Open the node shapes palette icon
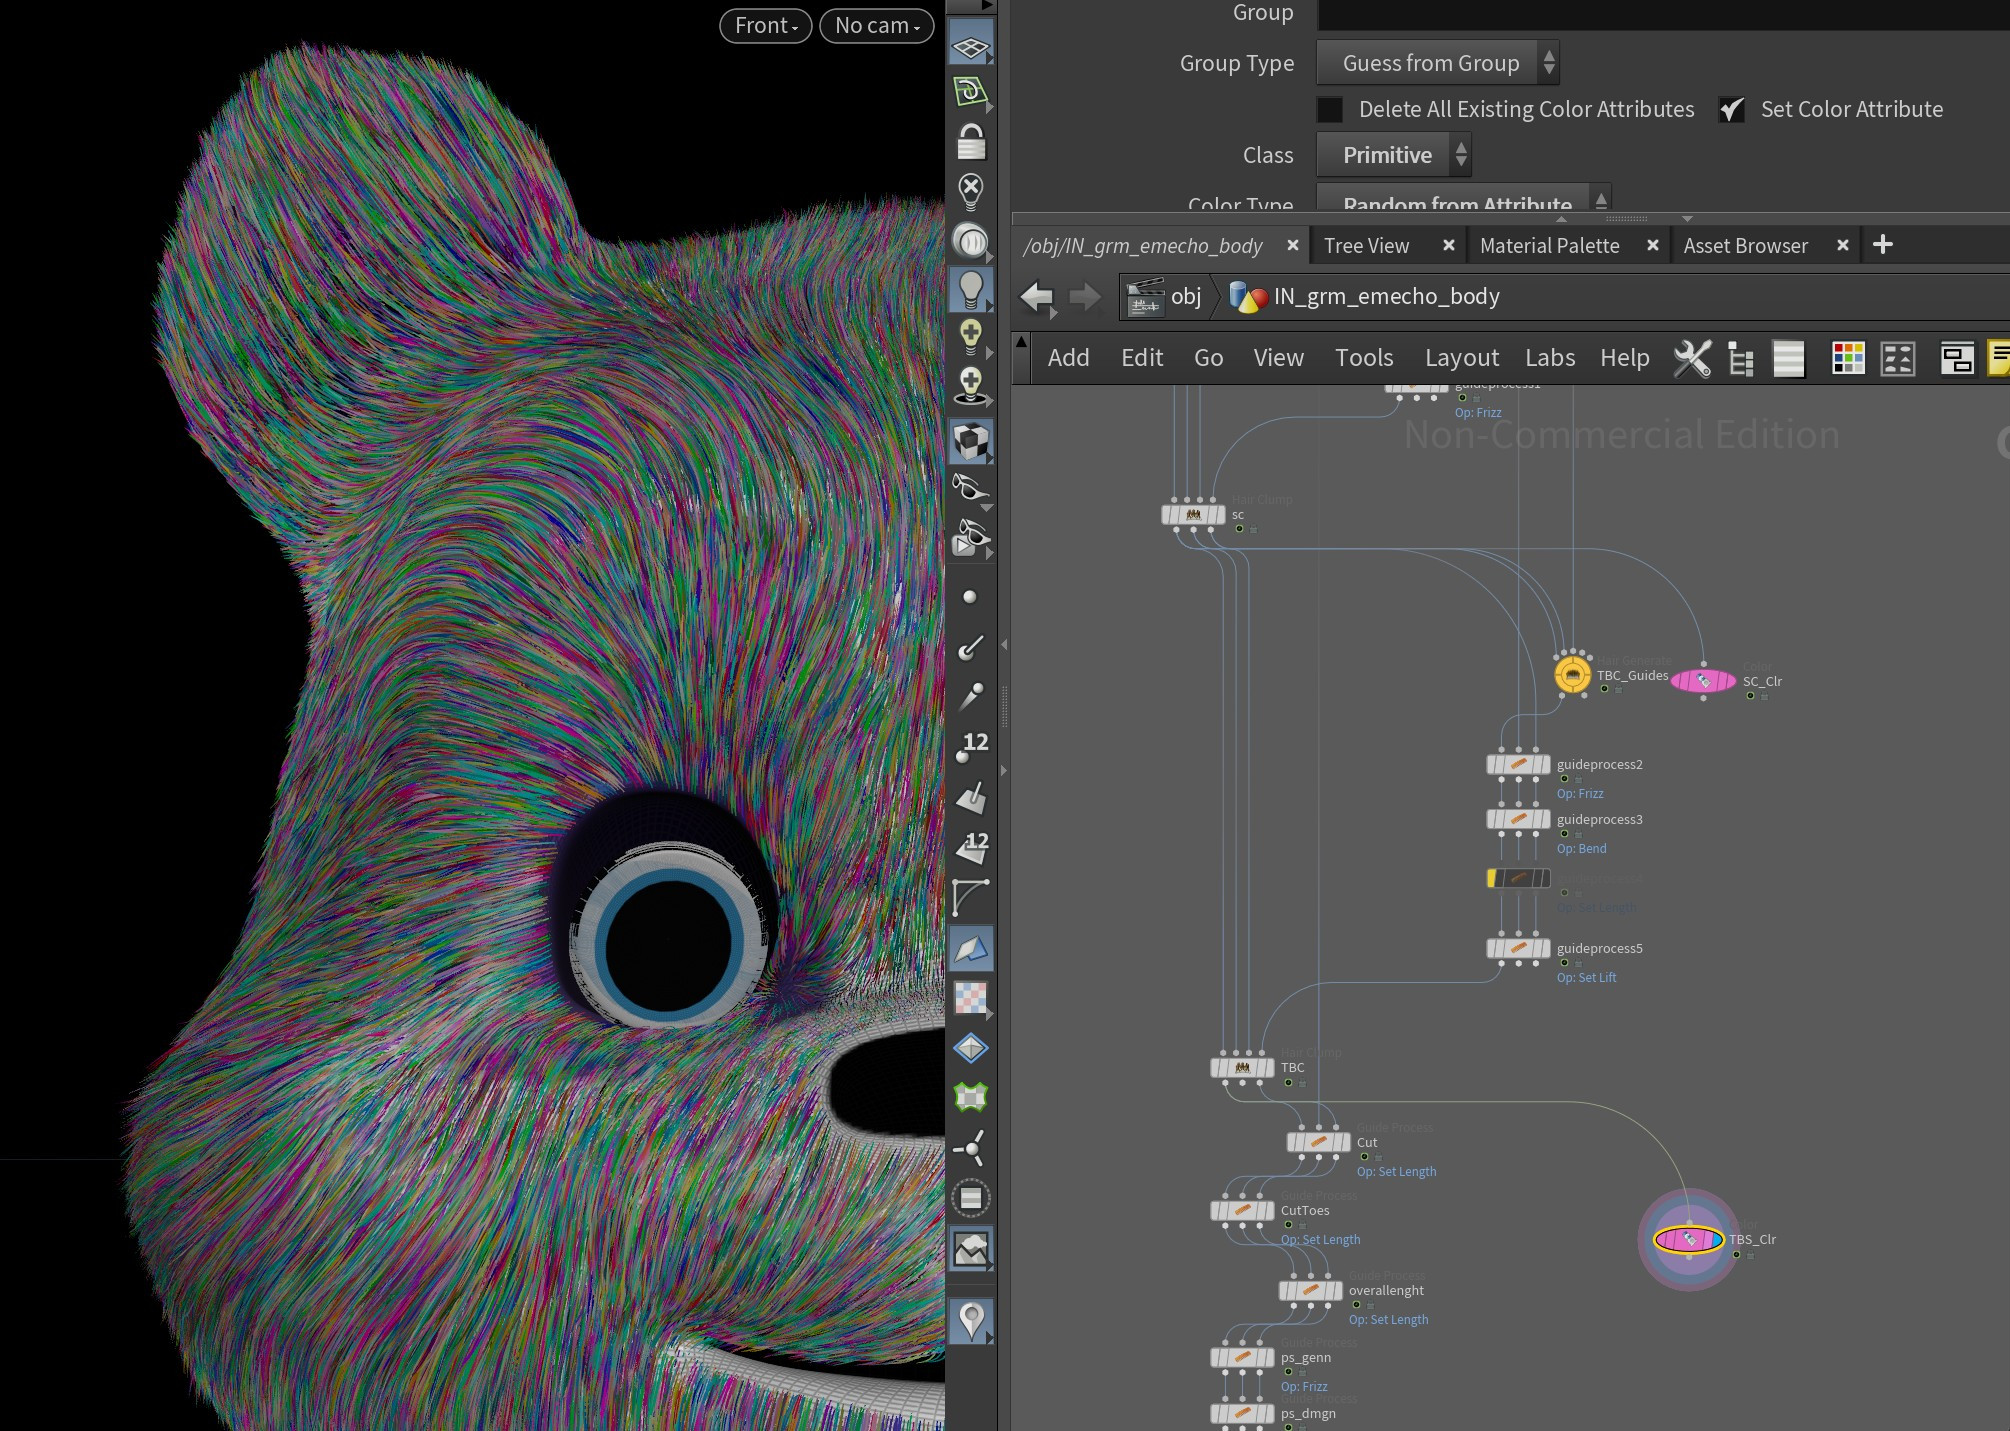 tap(1898, 357)
